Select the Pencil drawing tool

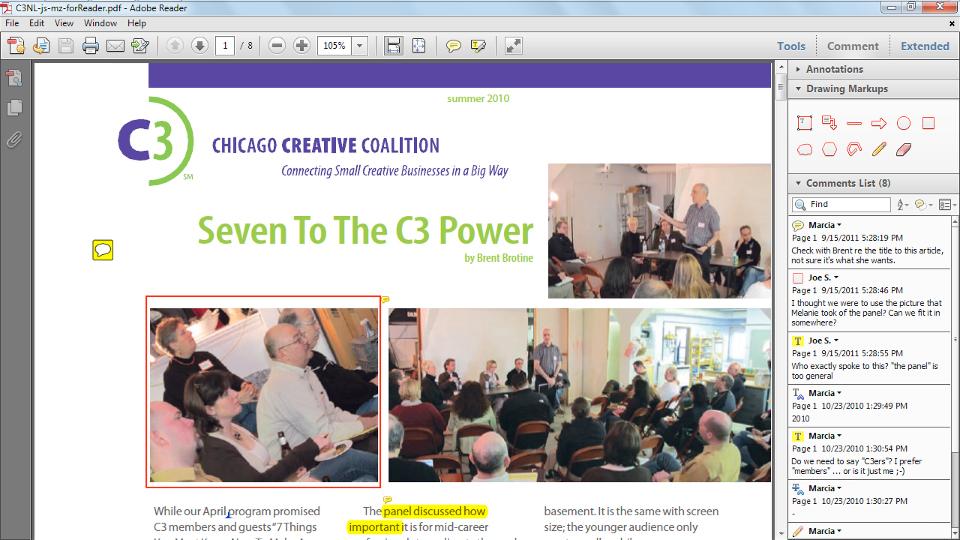coord(879,149)
